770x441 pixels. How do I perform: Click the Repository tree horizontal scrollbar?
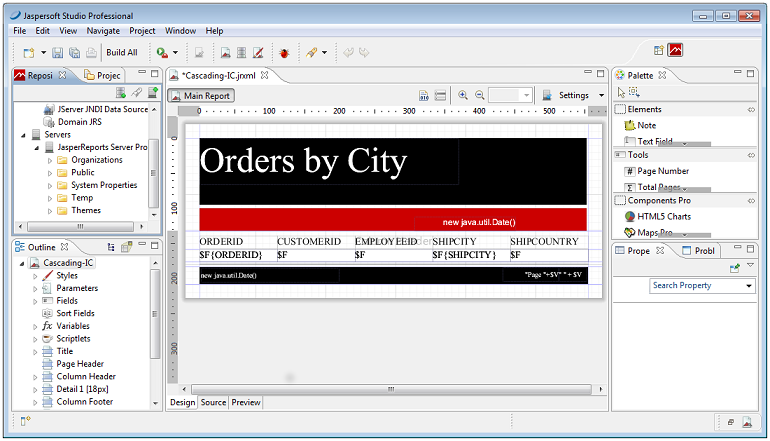[x=80, y=226]
